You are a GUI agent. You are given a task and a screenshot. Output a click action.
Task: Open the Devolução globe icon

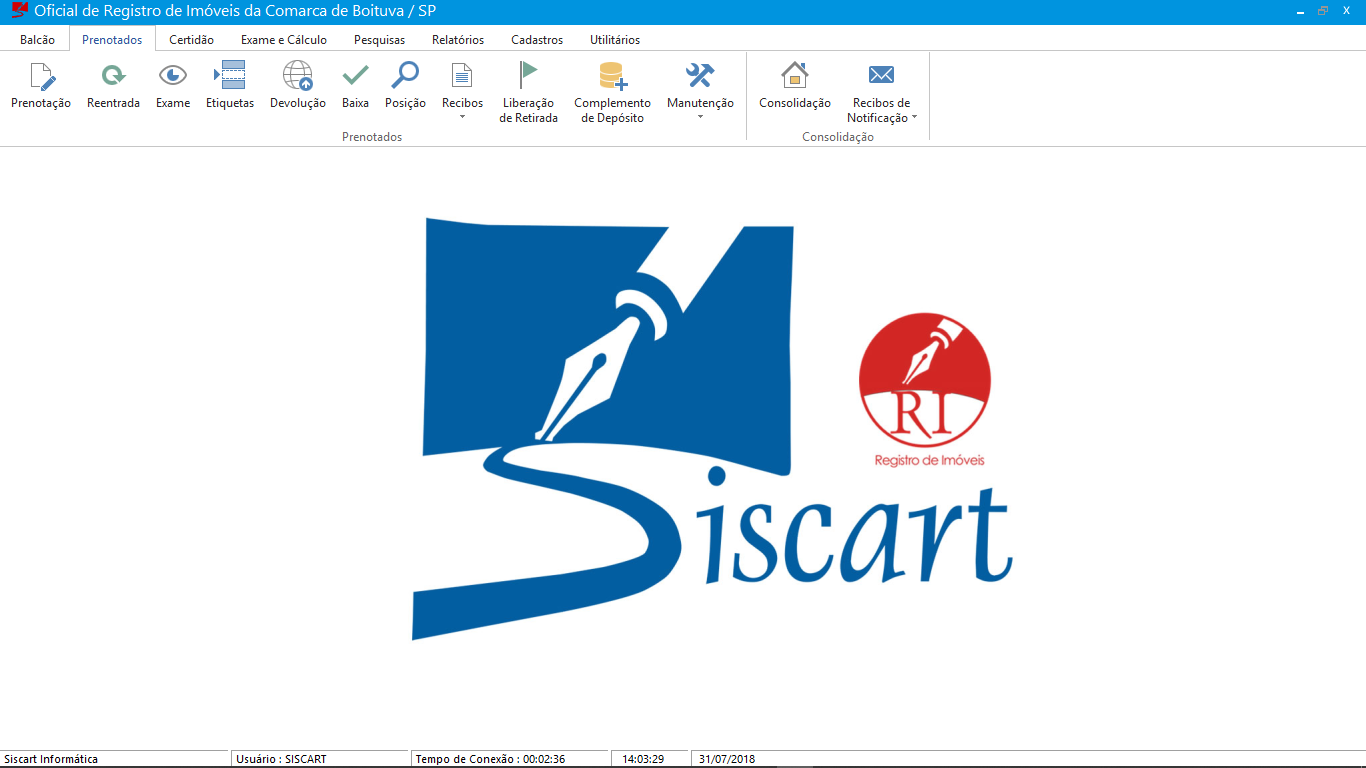click(x=298, y=76)
